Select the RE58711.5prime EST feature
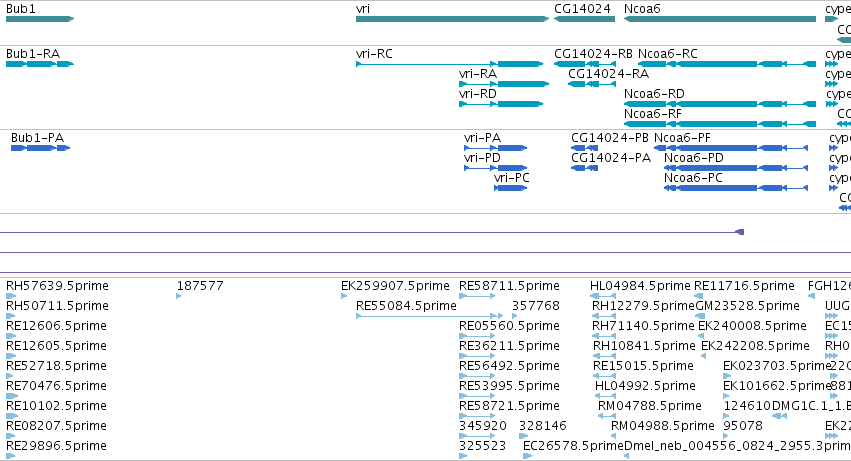851x461 pixels. click(477, 296)
